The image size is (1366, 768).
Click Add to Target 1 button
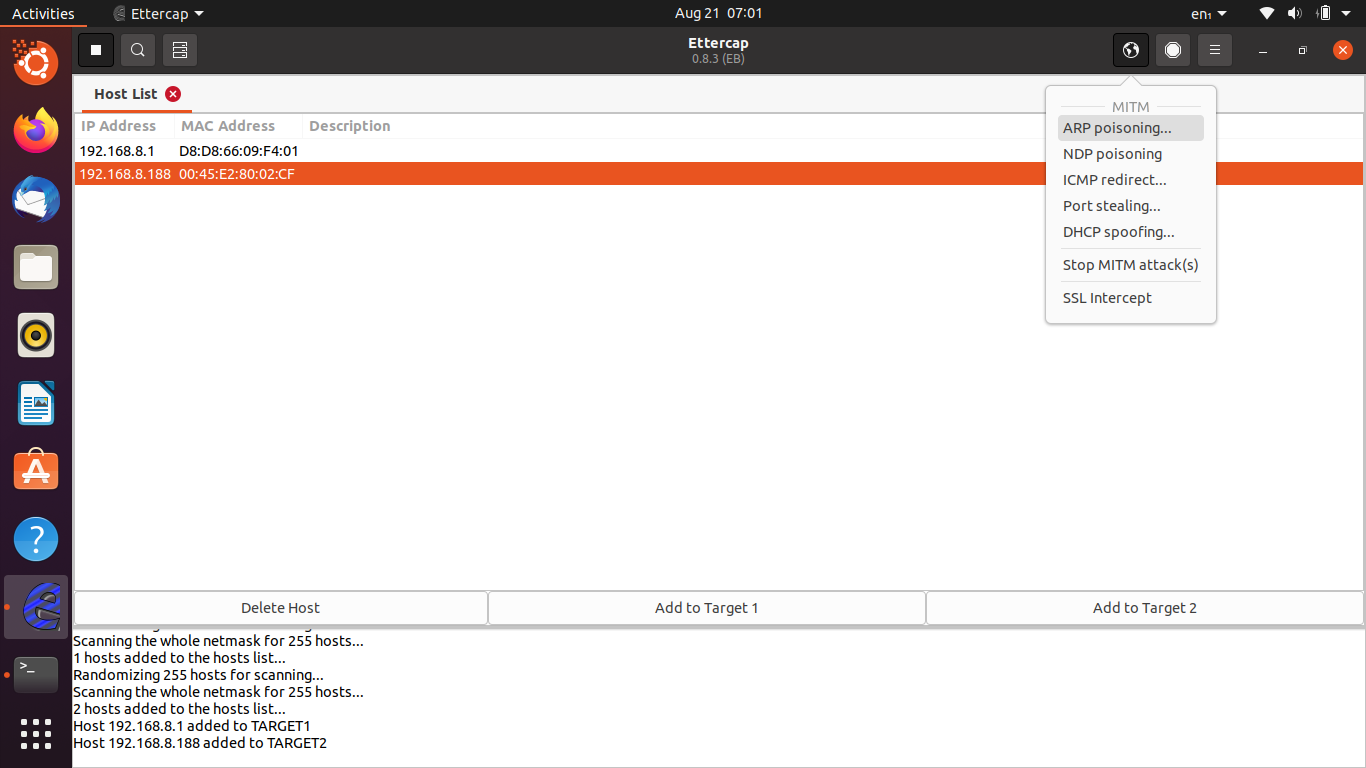tap(707, 608)
